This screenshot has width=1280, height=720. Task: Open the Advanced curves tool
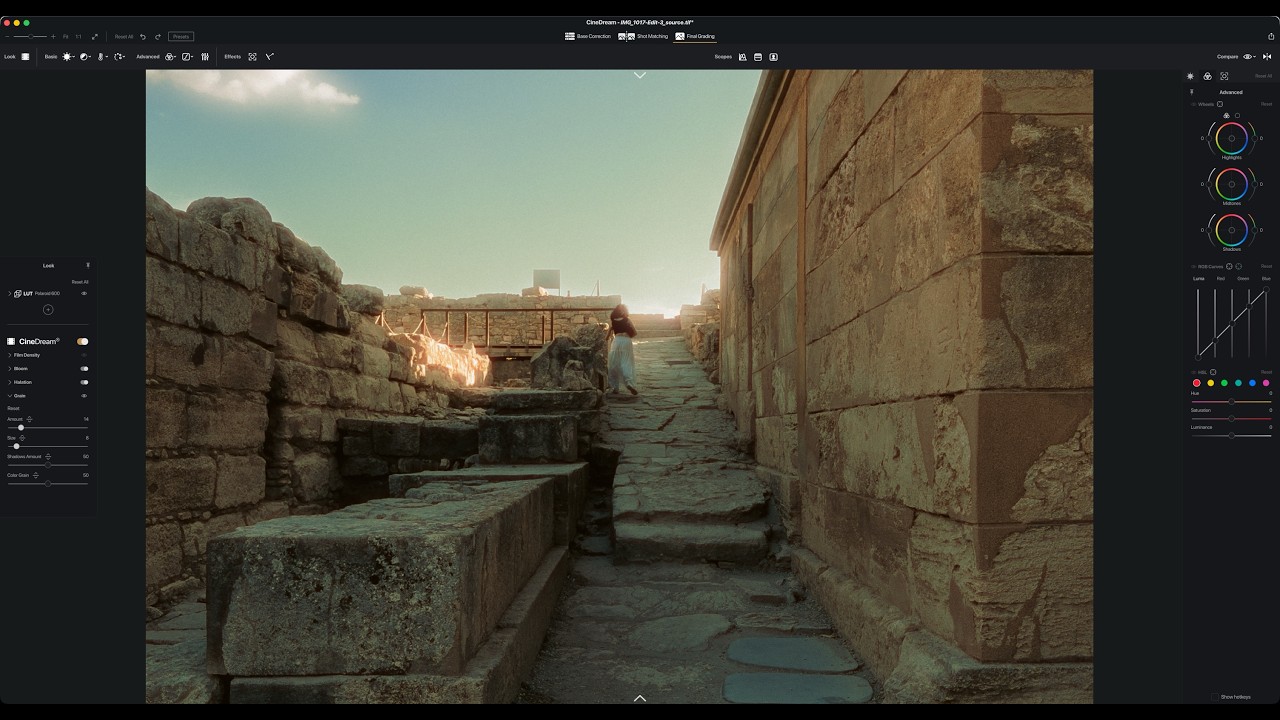pyautogui.click(x=187, y=57)
